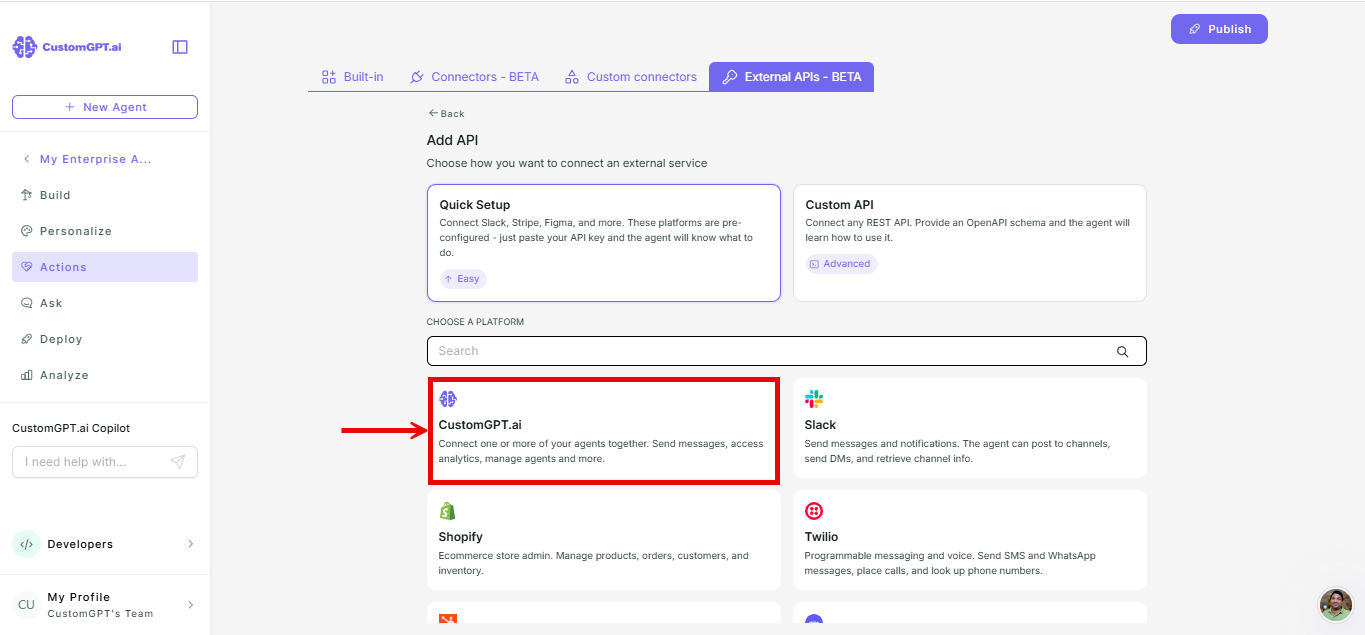Click the Ask chat bubble icon
This screenshot has height=635, width=1365.
coord(27,303)
